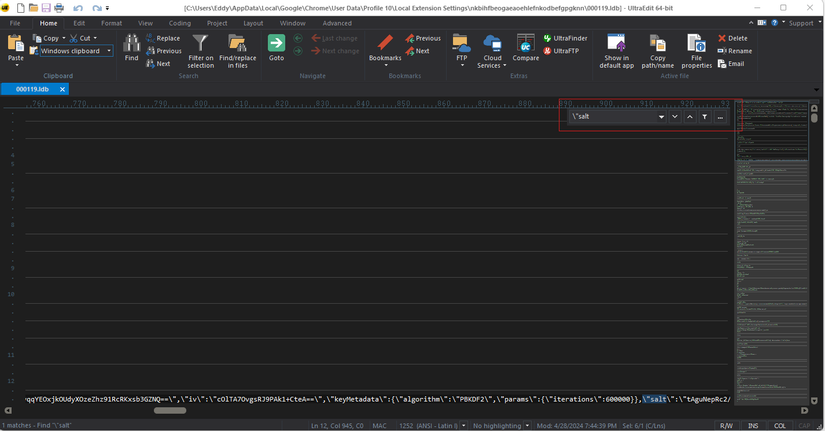Viewport: 825px width, 431px height.
Task: Switch to the Advanced ribbon tab
Action: pyautogui.click(x=337, y=23)
